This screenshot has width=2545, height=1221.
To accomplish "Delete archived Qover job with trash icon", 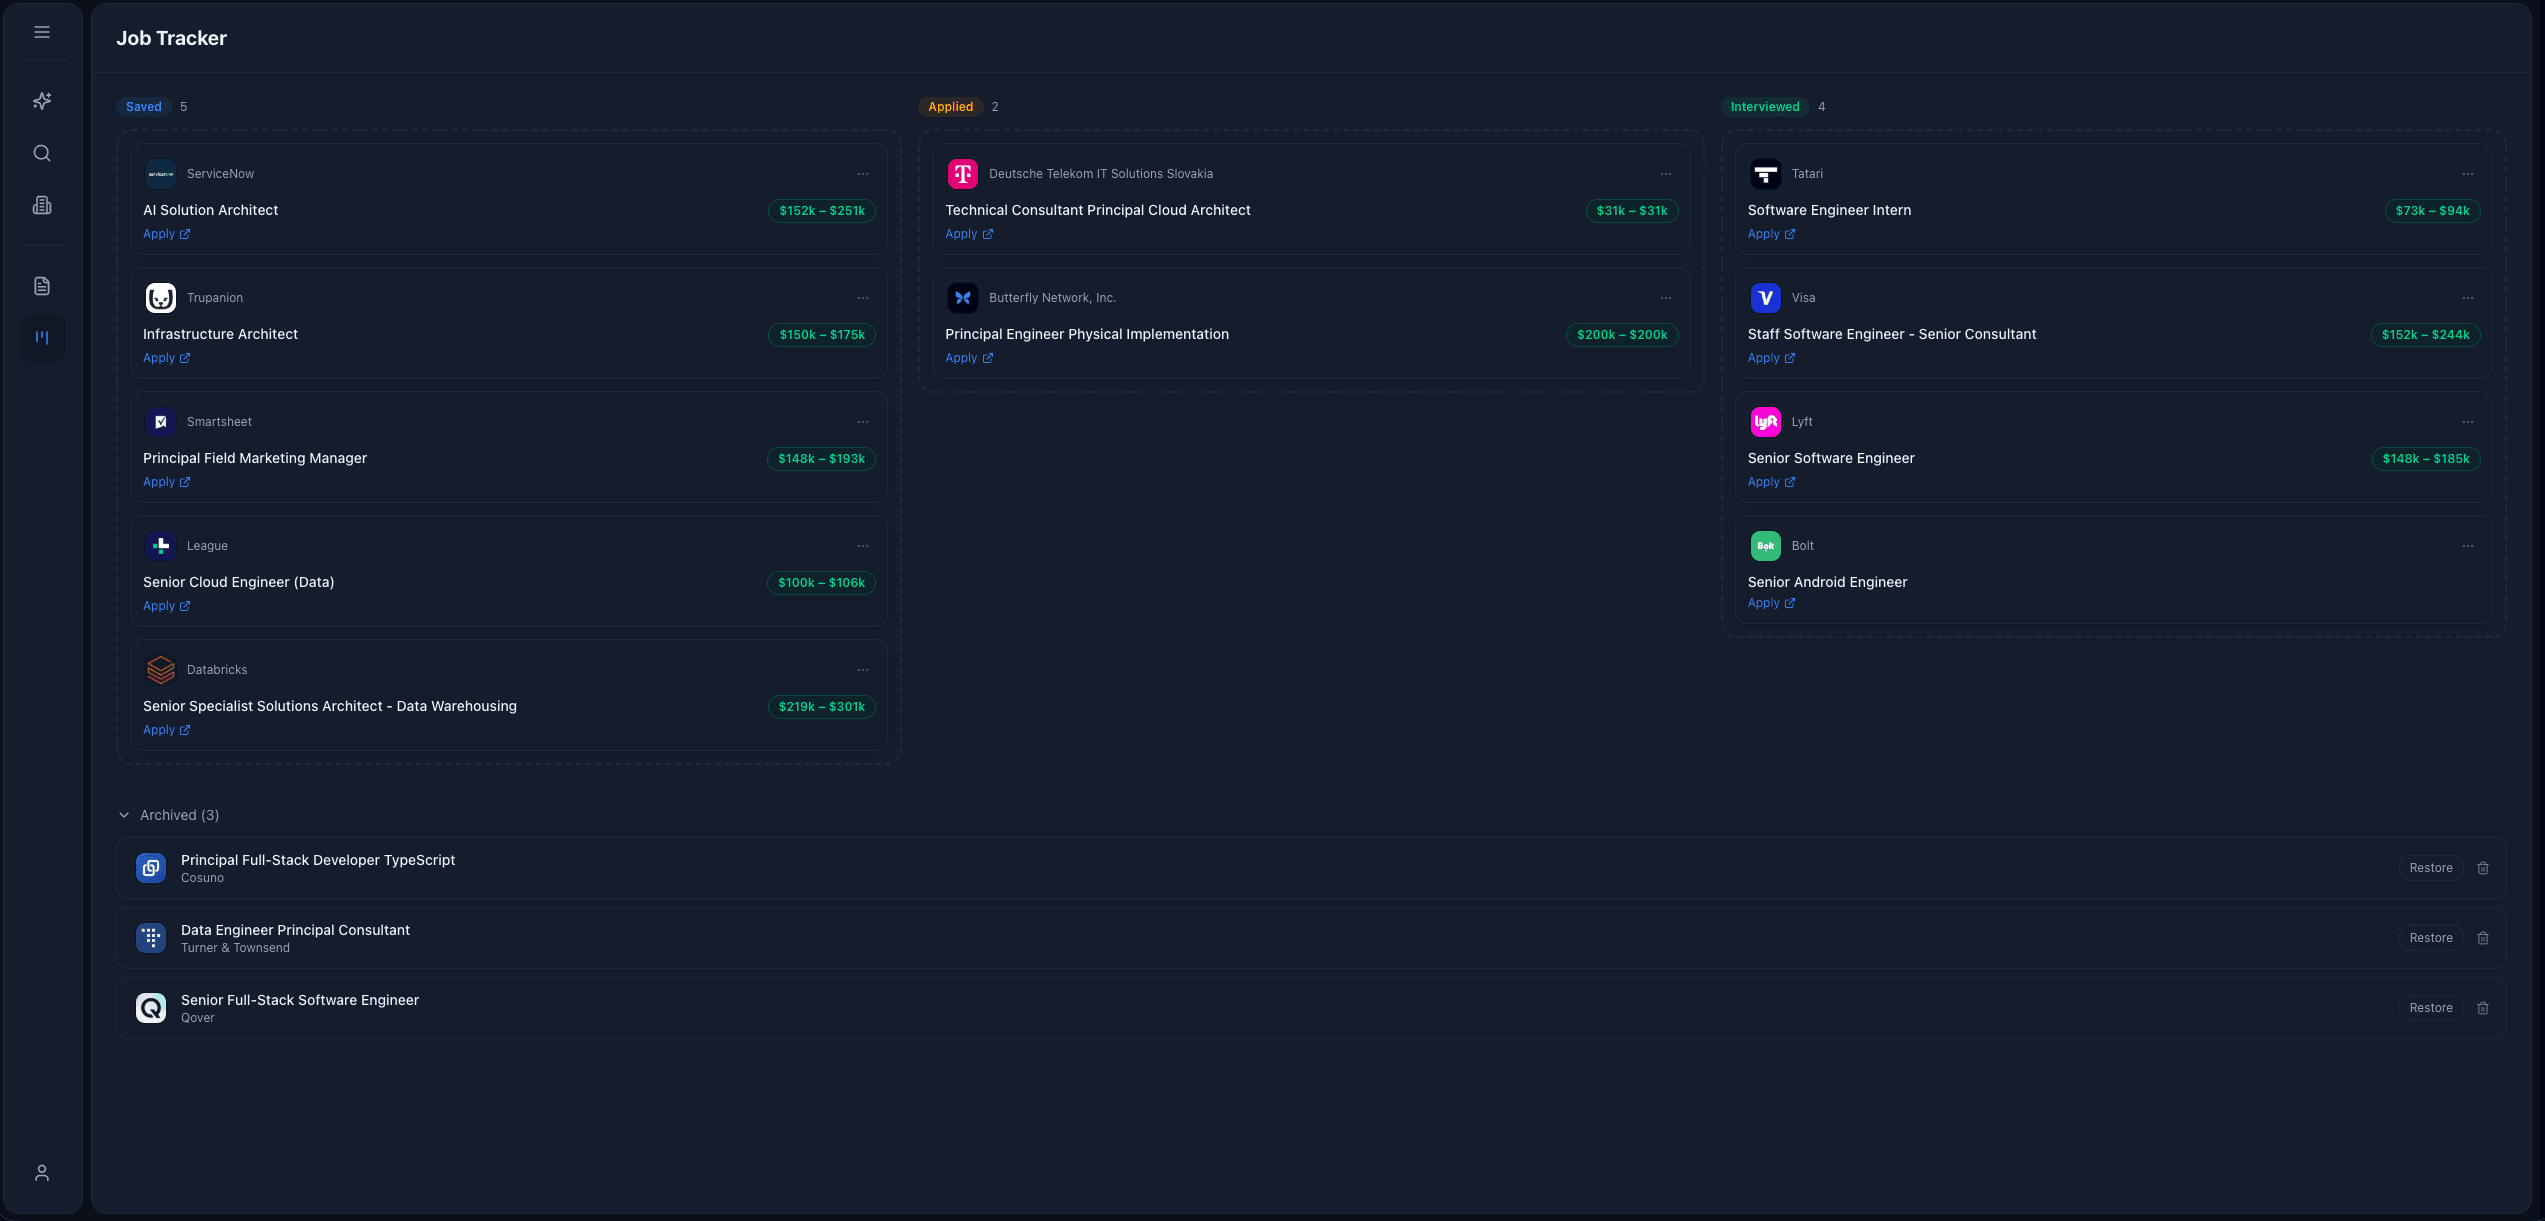I will (x=2483, y=1008).
